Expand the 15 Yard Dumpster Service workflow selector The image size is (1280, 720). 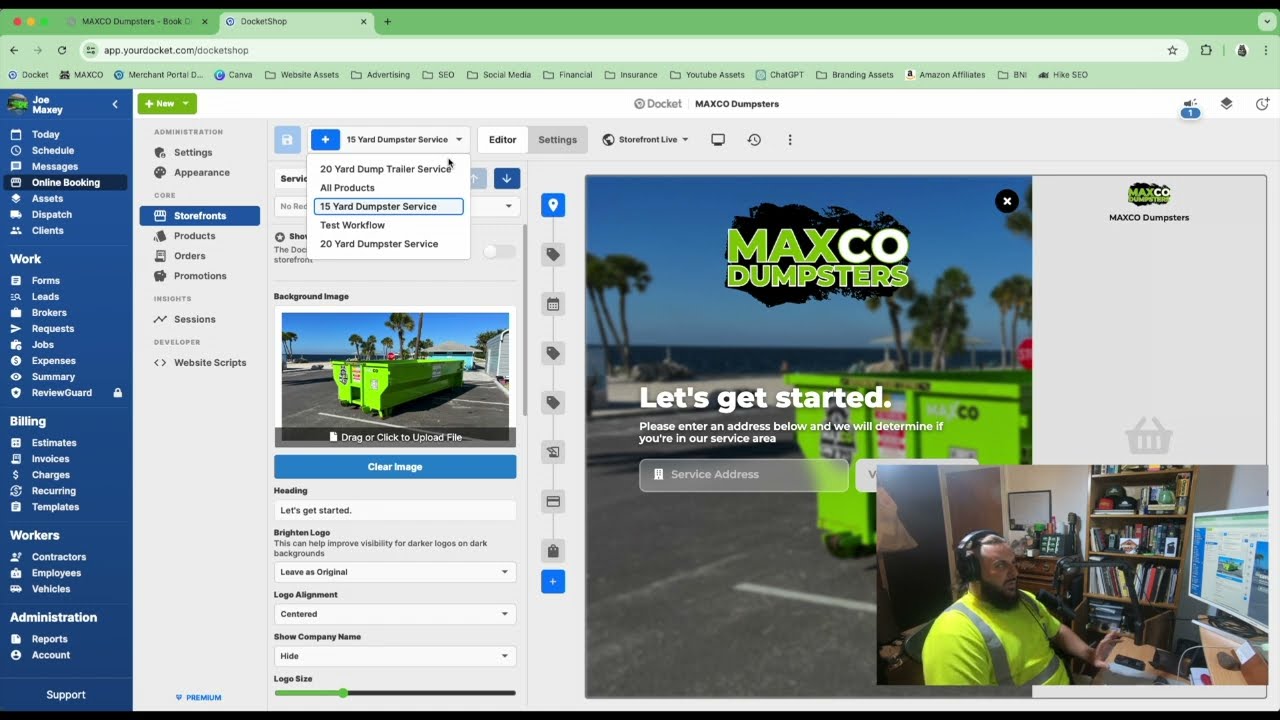point(404,140)
